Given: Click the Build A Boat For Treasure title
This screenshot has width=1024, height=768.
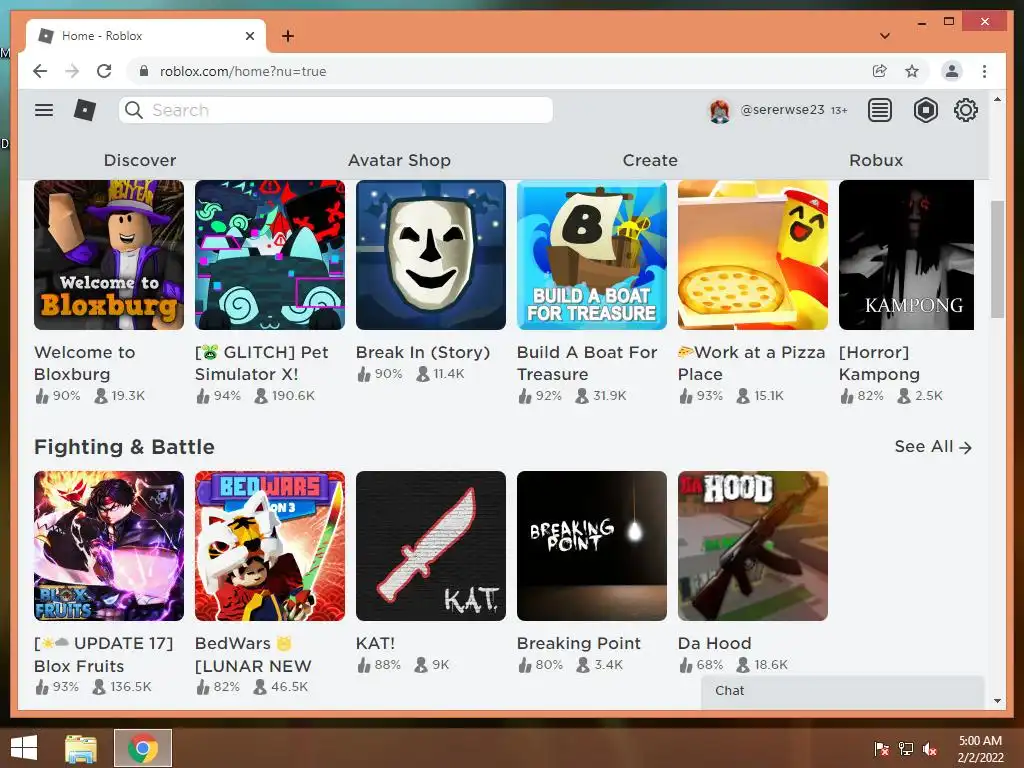Looking at the screenshot, I should point(586,363).
